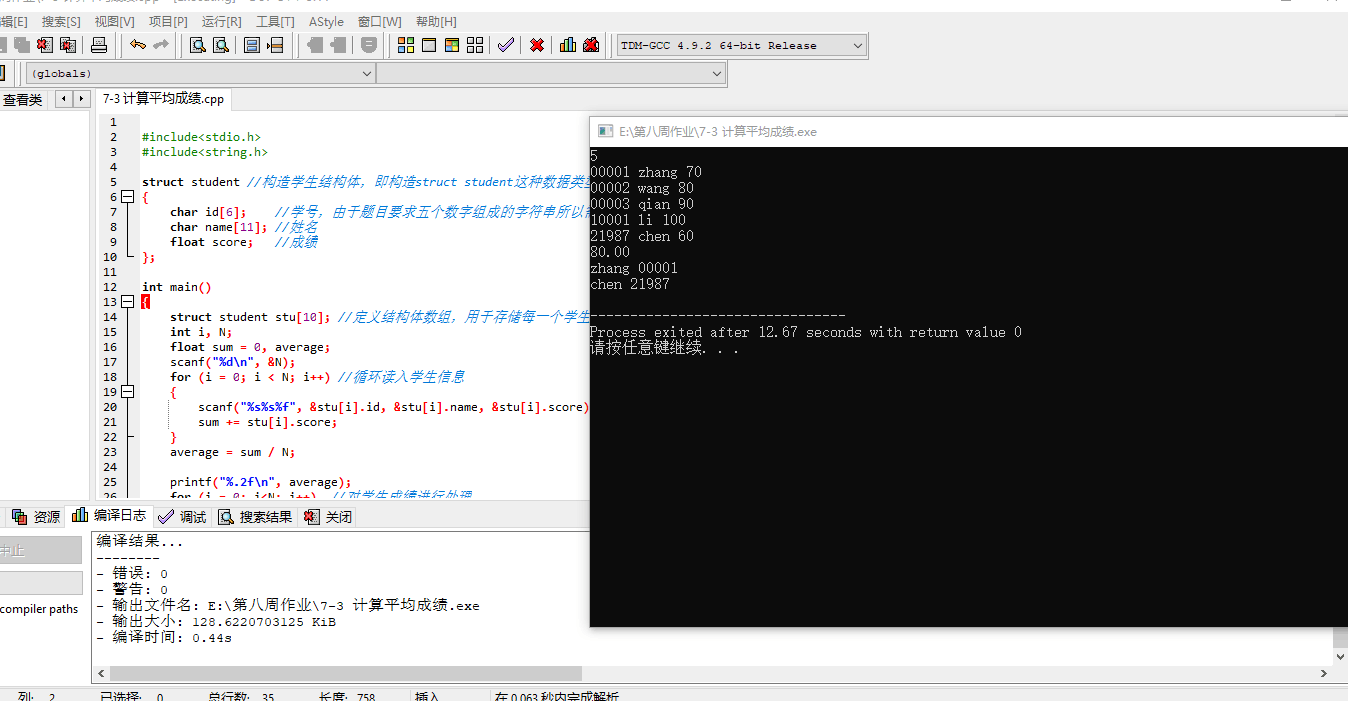Run the program via the Run icon
The width and height of the screenshot is (1348, 701).
click(429, 45)
